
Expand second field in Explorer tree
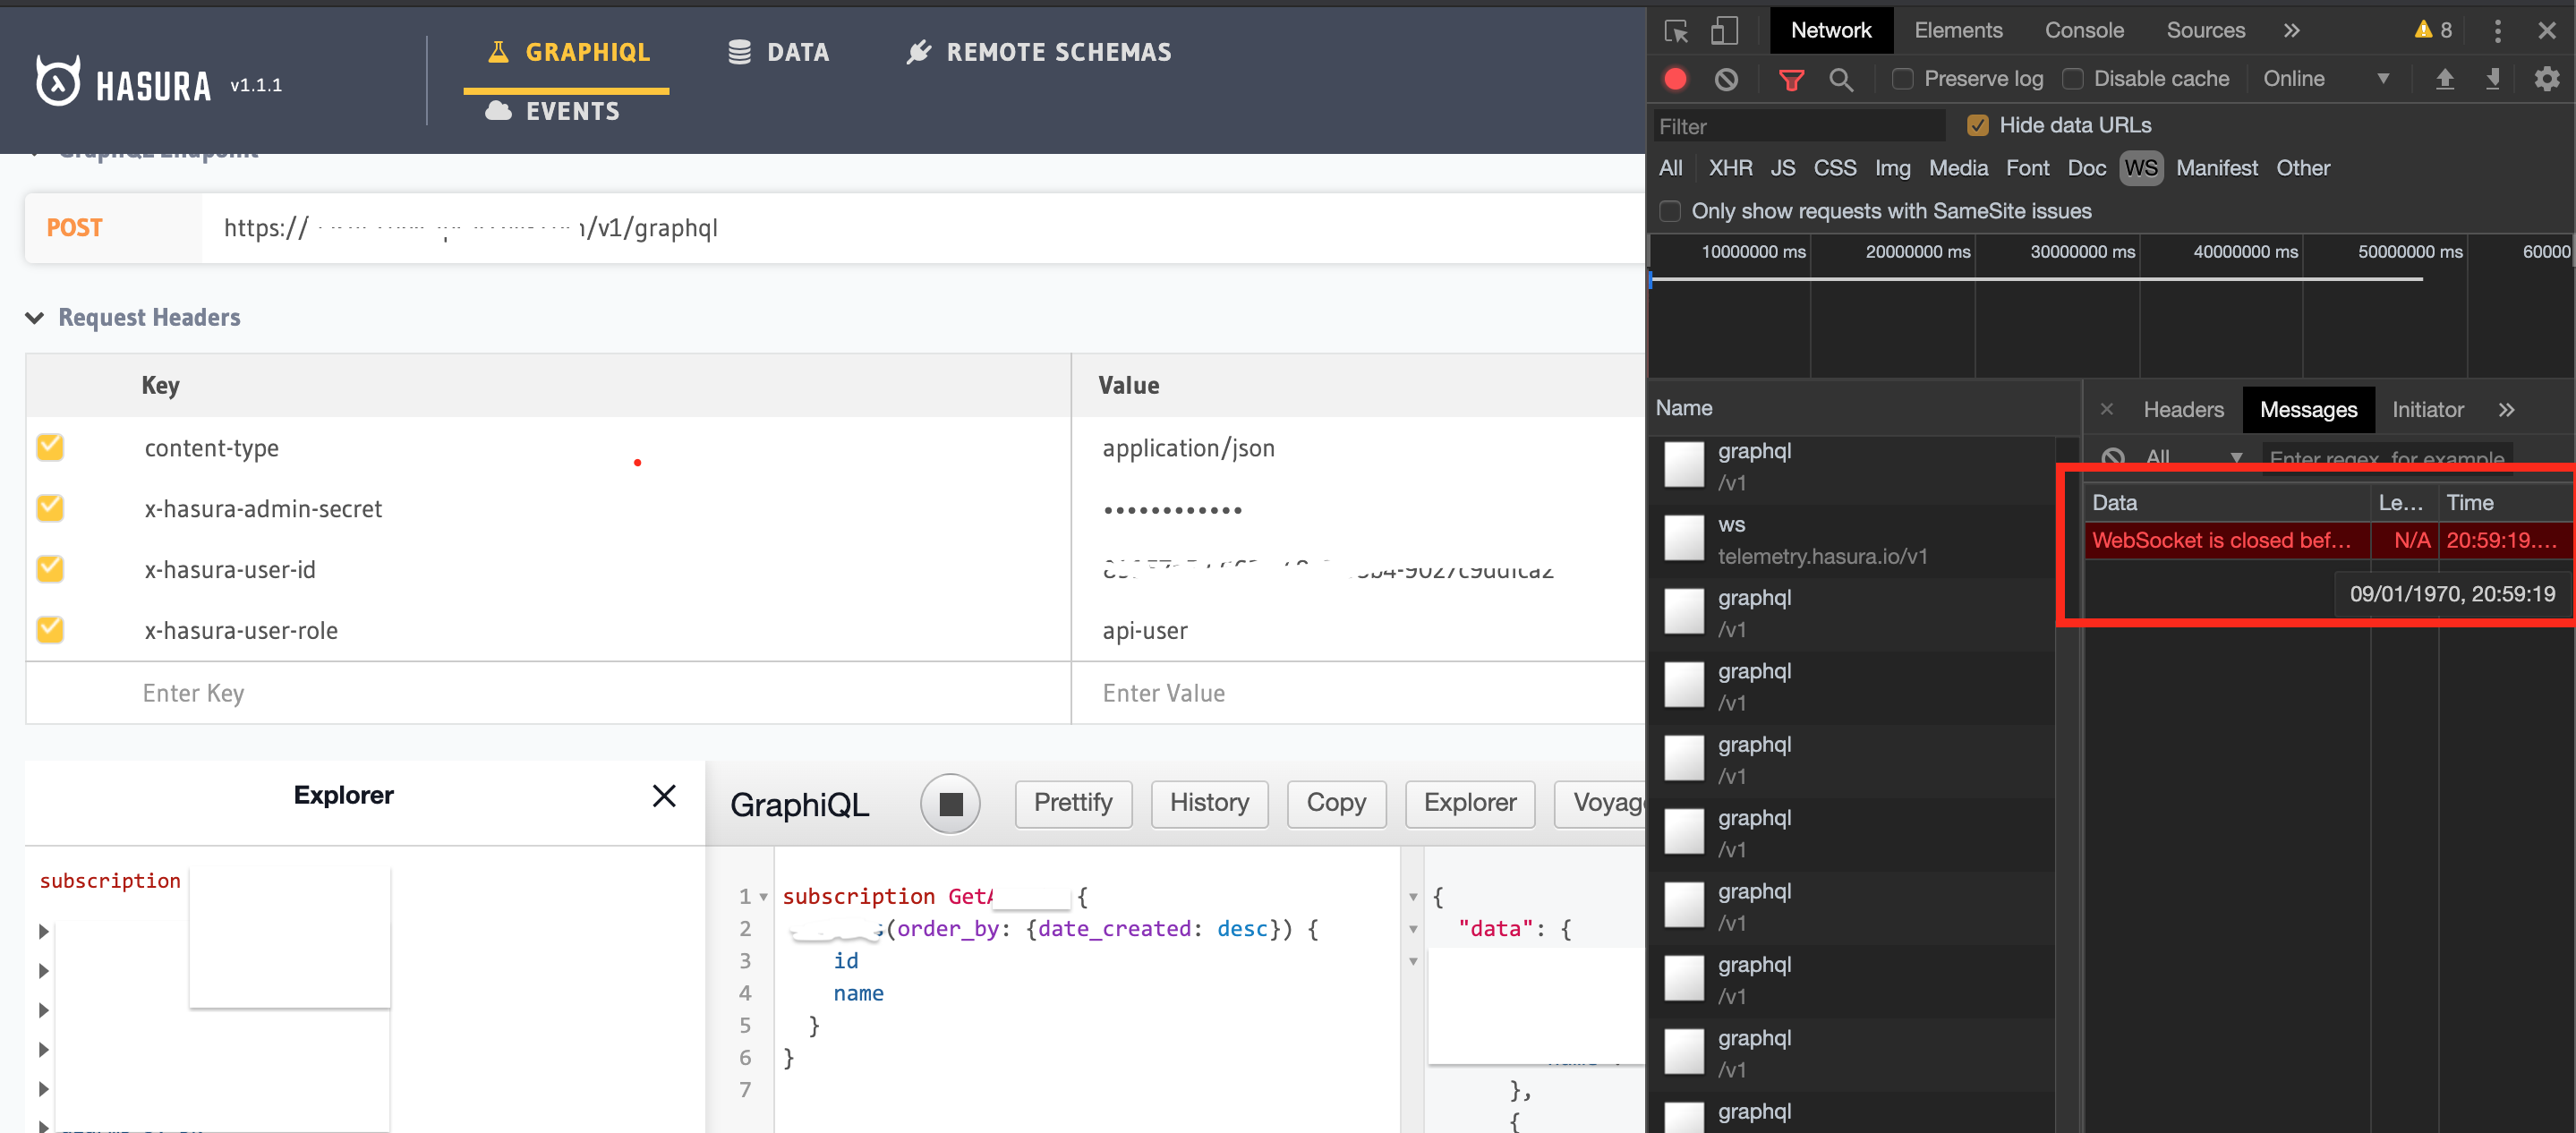tap(43, 971)
